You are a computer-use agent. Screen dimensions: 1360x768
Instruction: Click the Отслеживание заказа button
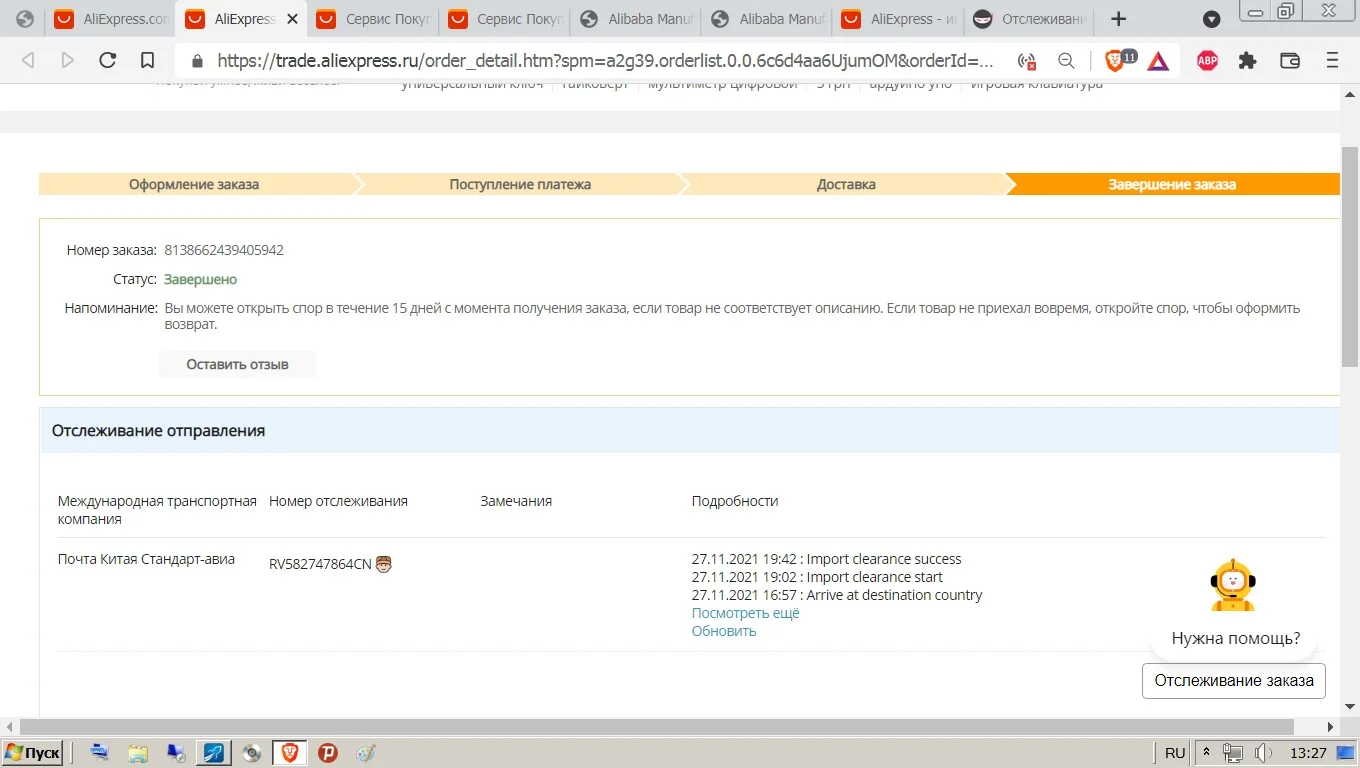tap(1234, 681)
